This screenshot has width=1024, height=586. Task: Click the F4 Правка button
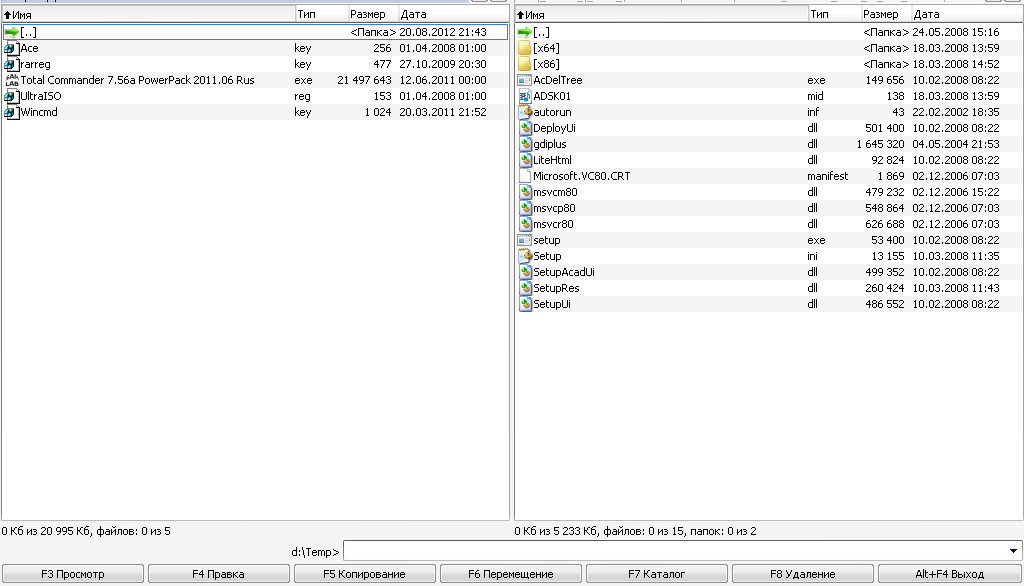click(x=218, y=574)
